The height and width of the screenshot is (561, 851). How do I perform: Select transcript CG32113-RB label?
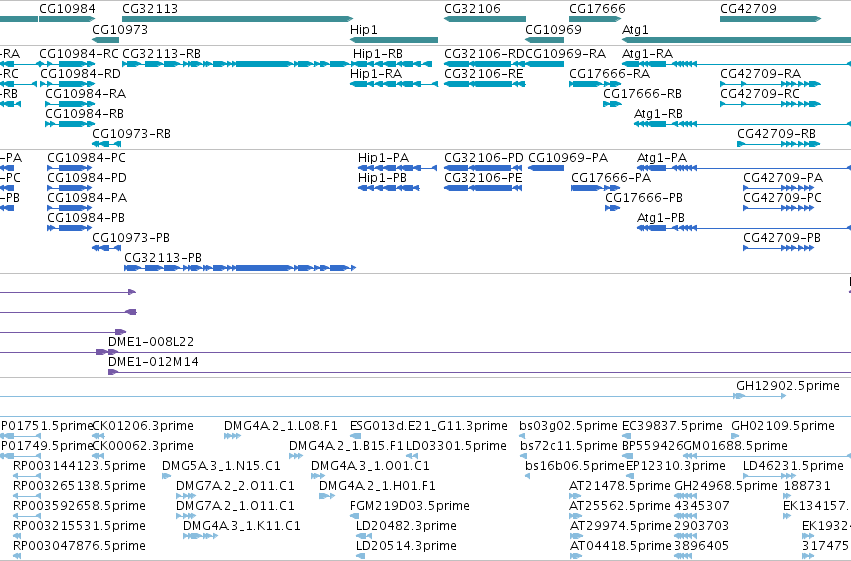(x=162, y=54)
